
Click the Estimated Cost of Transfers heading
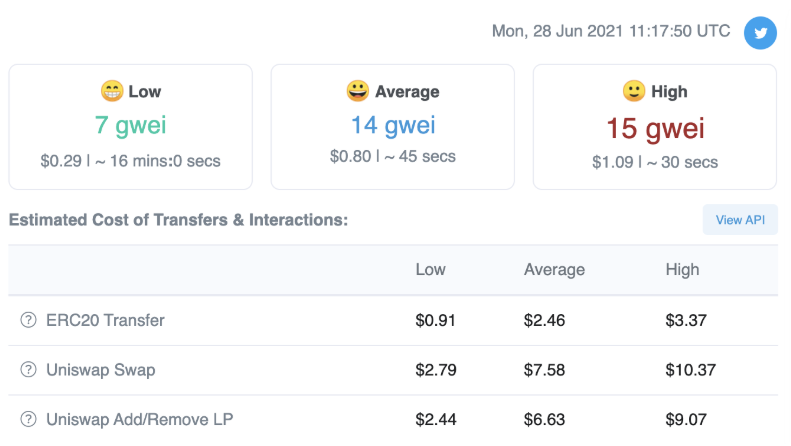click(178, 220)
